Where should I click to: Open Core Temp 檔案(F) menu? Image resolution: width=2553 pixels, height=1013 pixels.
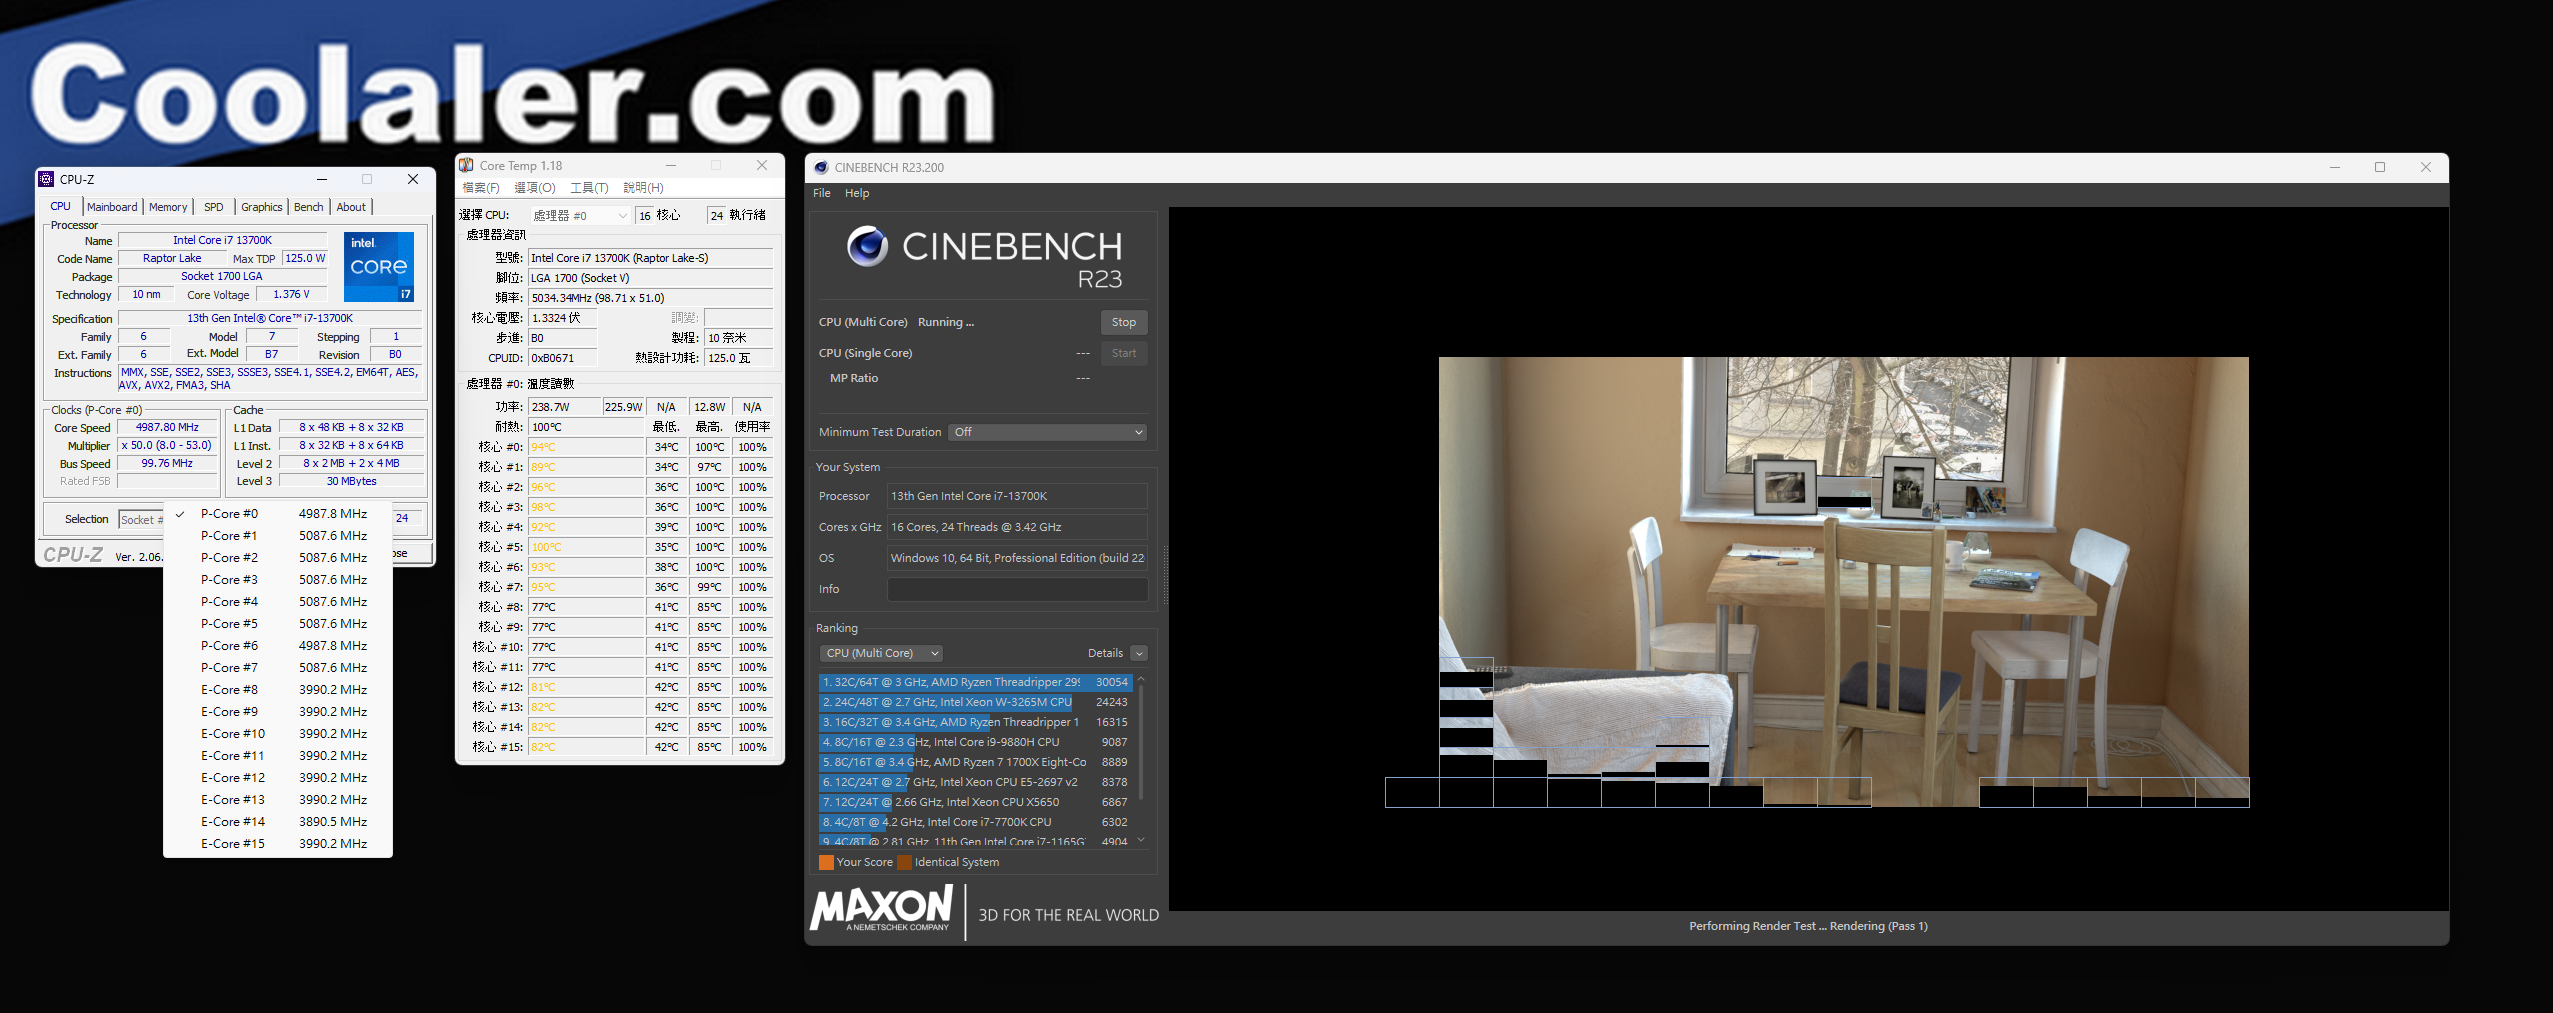(481, 188)
